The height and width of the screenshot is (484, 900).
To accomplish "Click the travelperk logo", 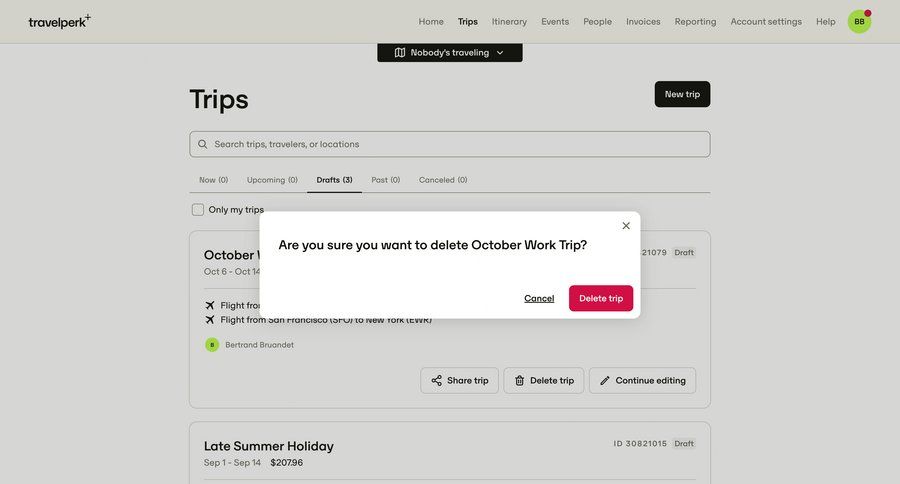I will pos(59,21).
